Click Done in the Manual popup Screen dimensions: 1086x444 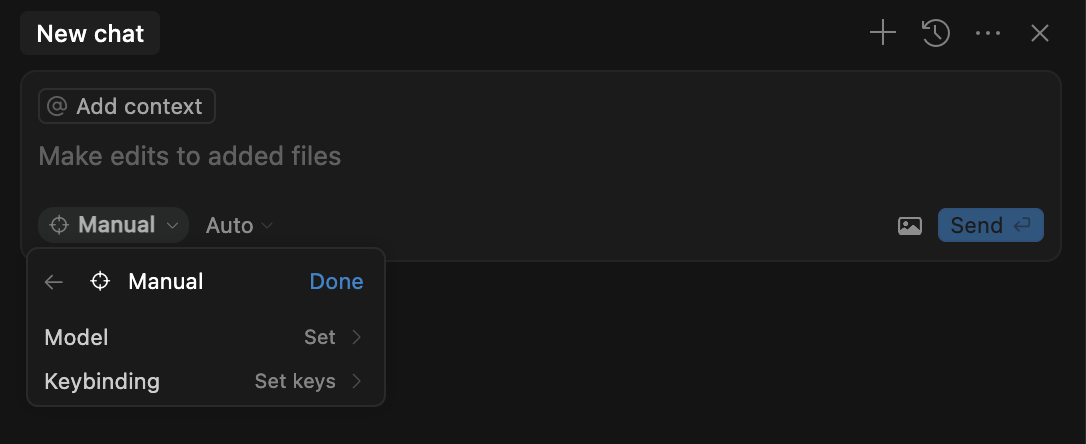(336, 282)
